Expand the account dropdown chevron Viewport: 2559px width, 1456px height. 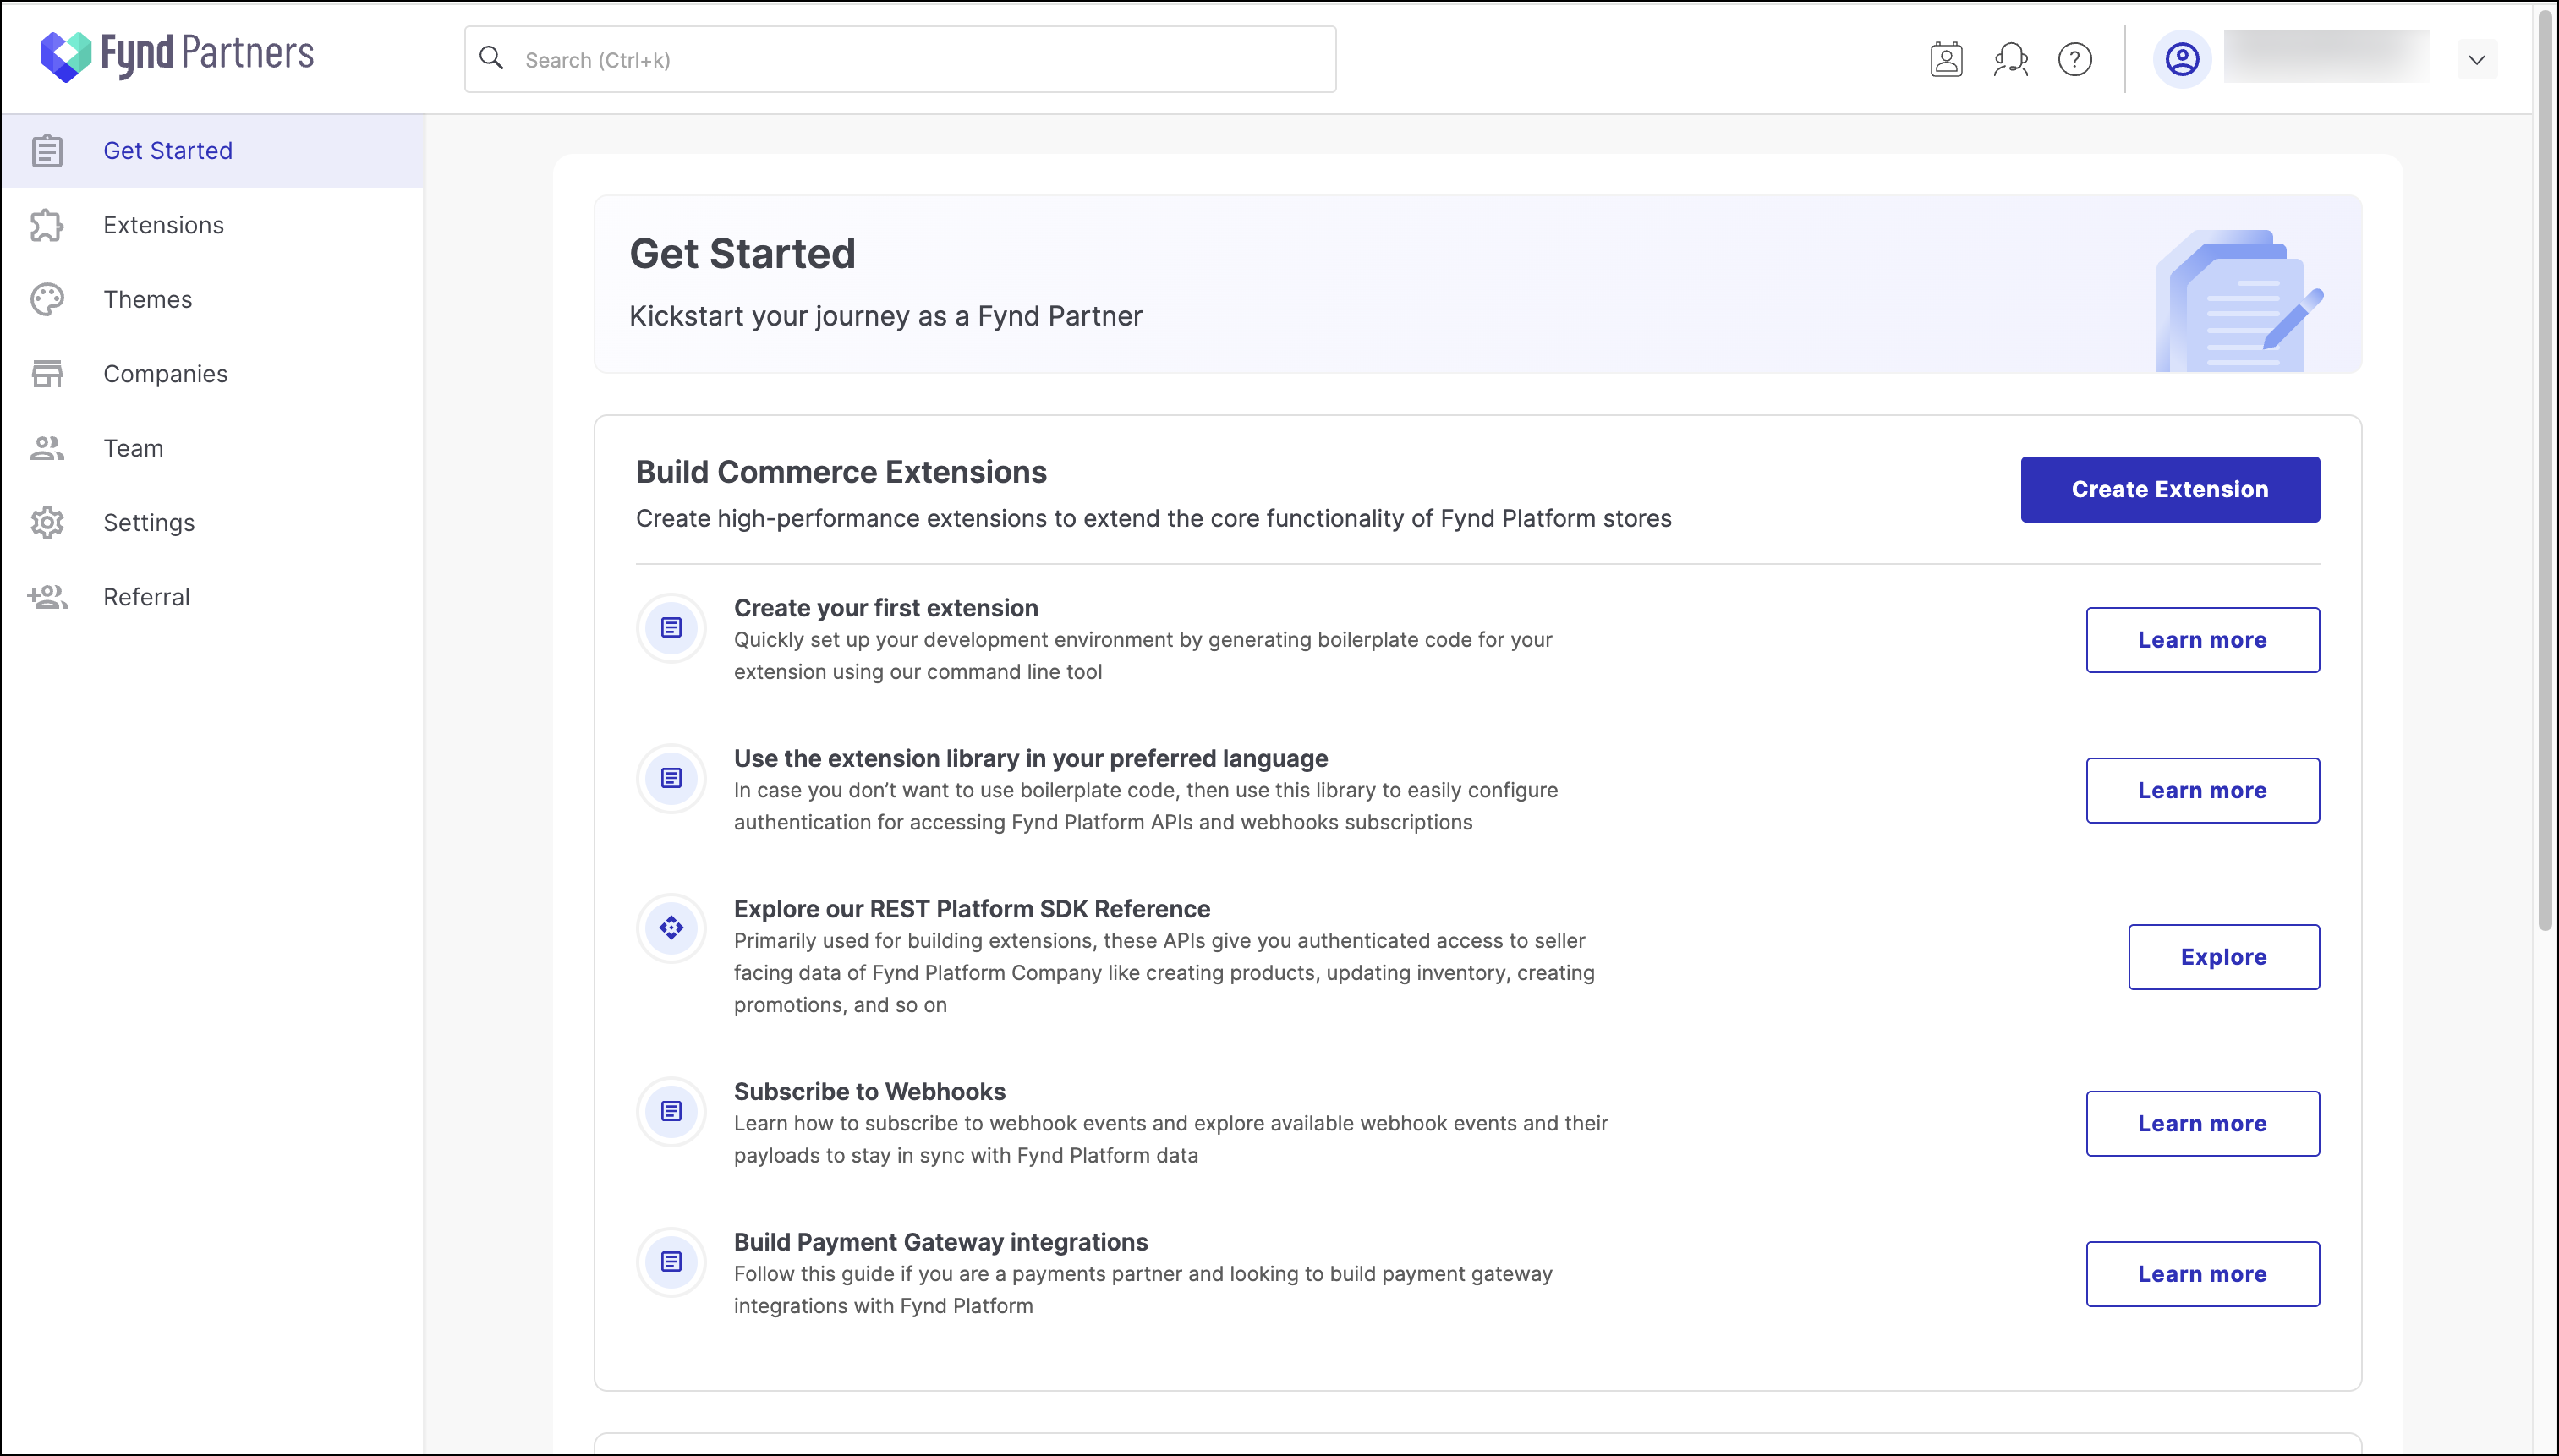point(2477,60)
